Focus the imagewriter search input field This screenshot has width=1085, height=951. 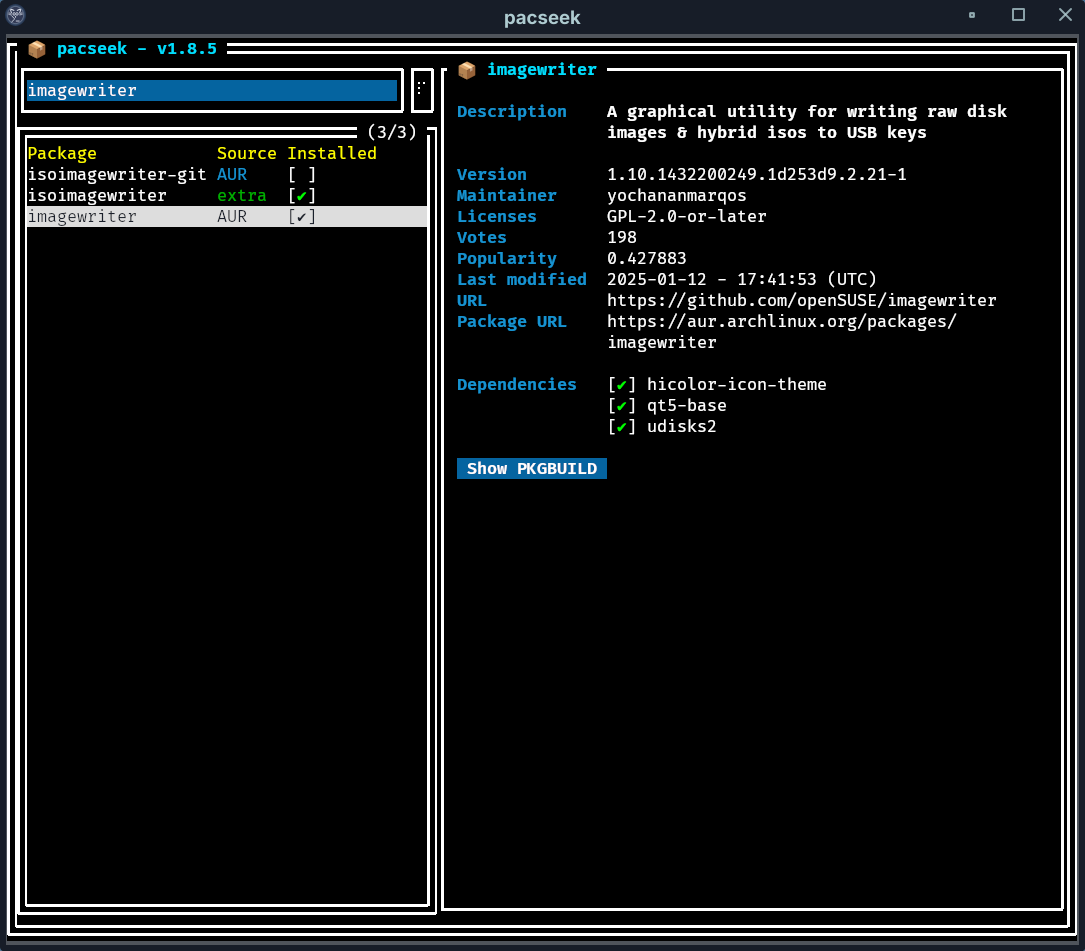pyautogui.click(x=212, y=91)
